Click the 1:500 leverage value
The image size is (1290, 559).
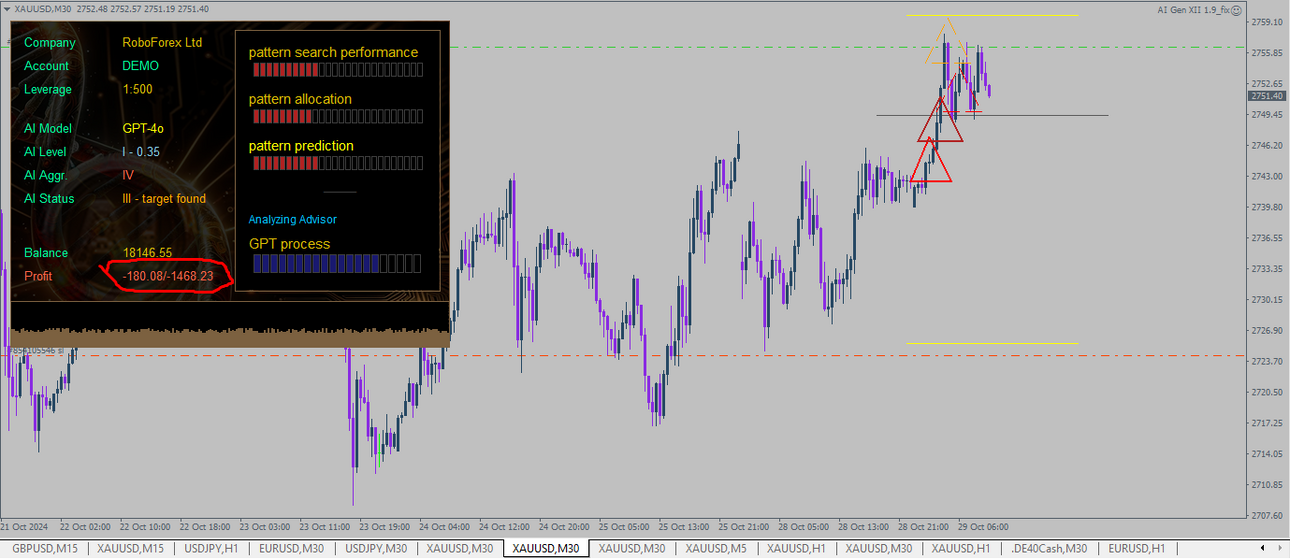tap(137, 89)
